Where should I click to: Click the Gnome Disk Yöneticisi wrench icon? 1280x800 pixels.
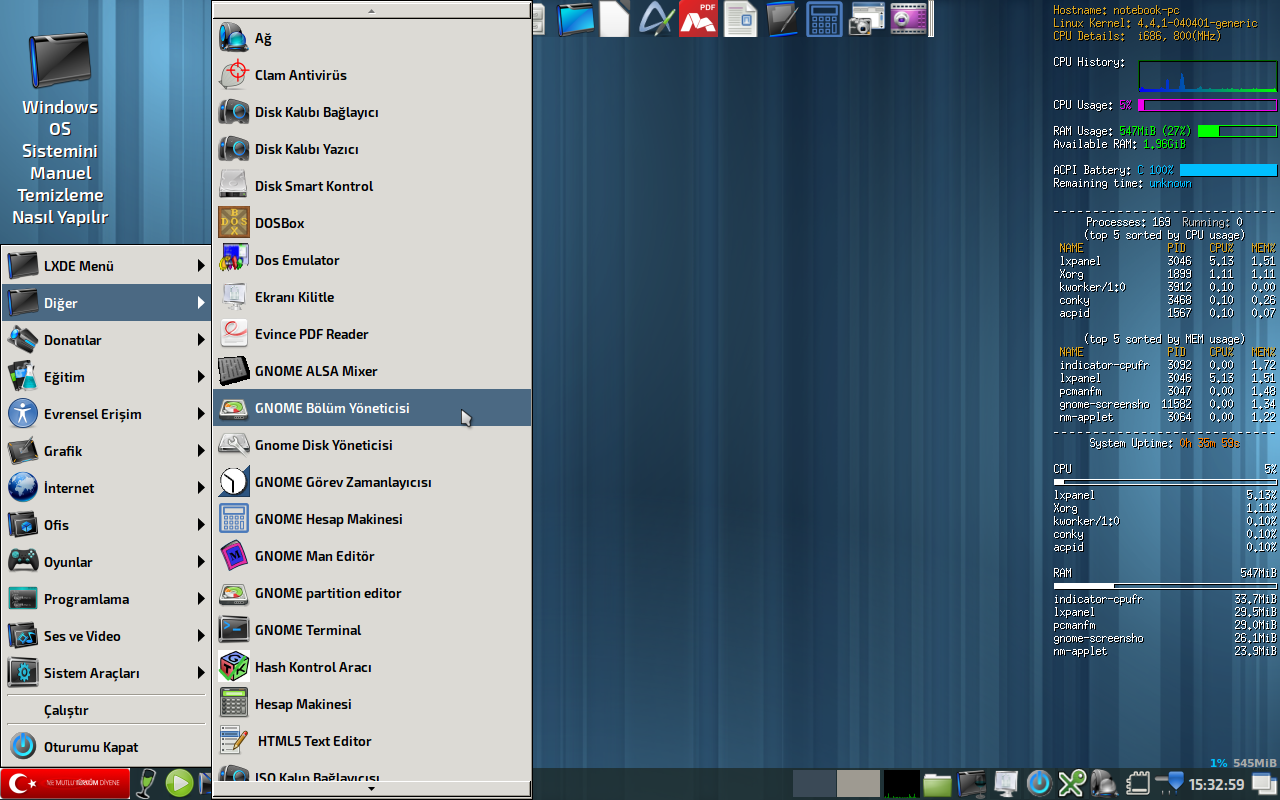(234, 445)
